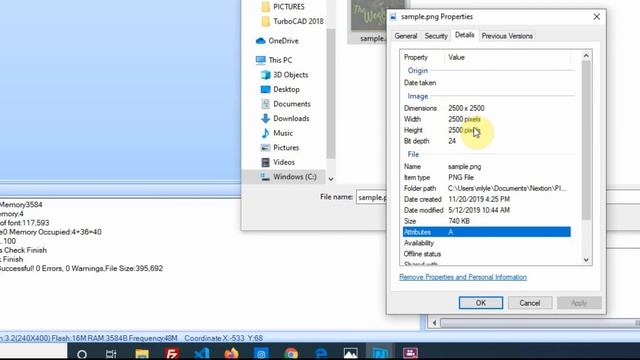Image resolution: width=640 pixels, height=360 pixels.
Task: Open the pink screen recorder taskbar icon
Action: tap(410, 353)
